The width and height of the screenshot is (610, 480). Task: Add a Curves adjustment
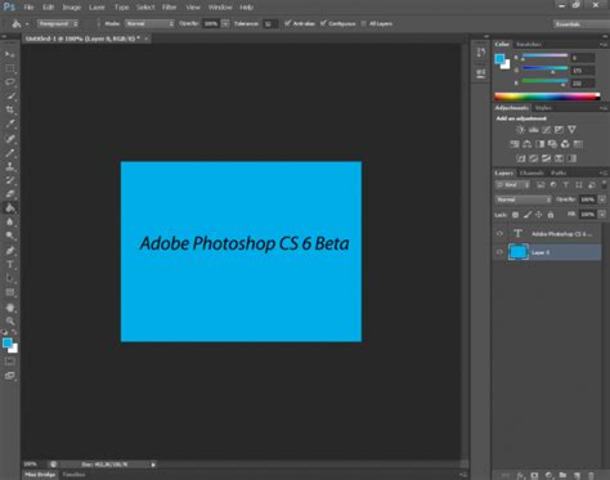pos(546,130)
